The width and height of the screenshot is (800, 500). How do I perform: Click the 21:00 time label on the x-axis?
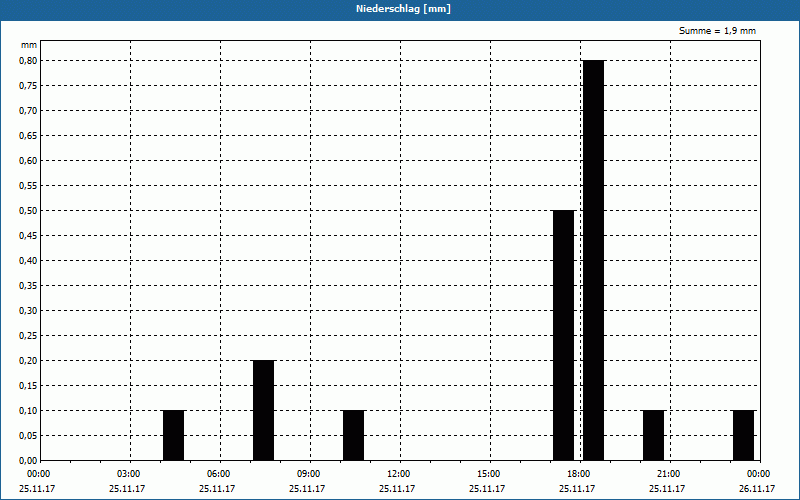point(669,474)
